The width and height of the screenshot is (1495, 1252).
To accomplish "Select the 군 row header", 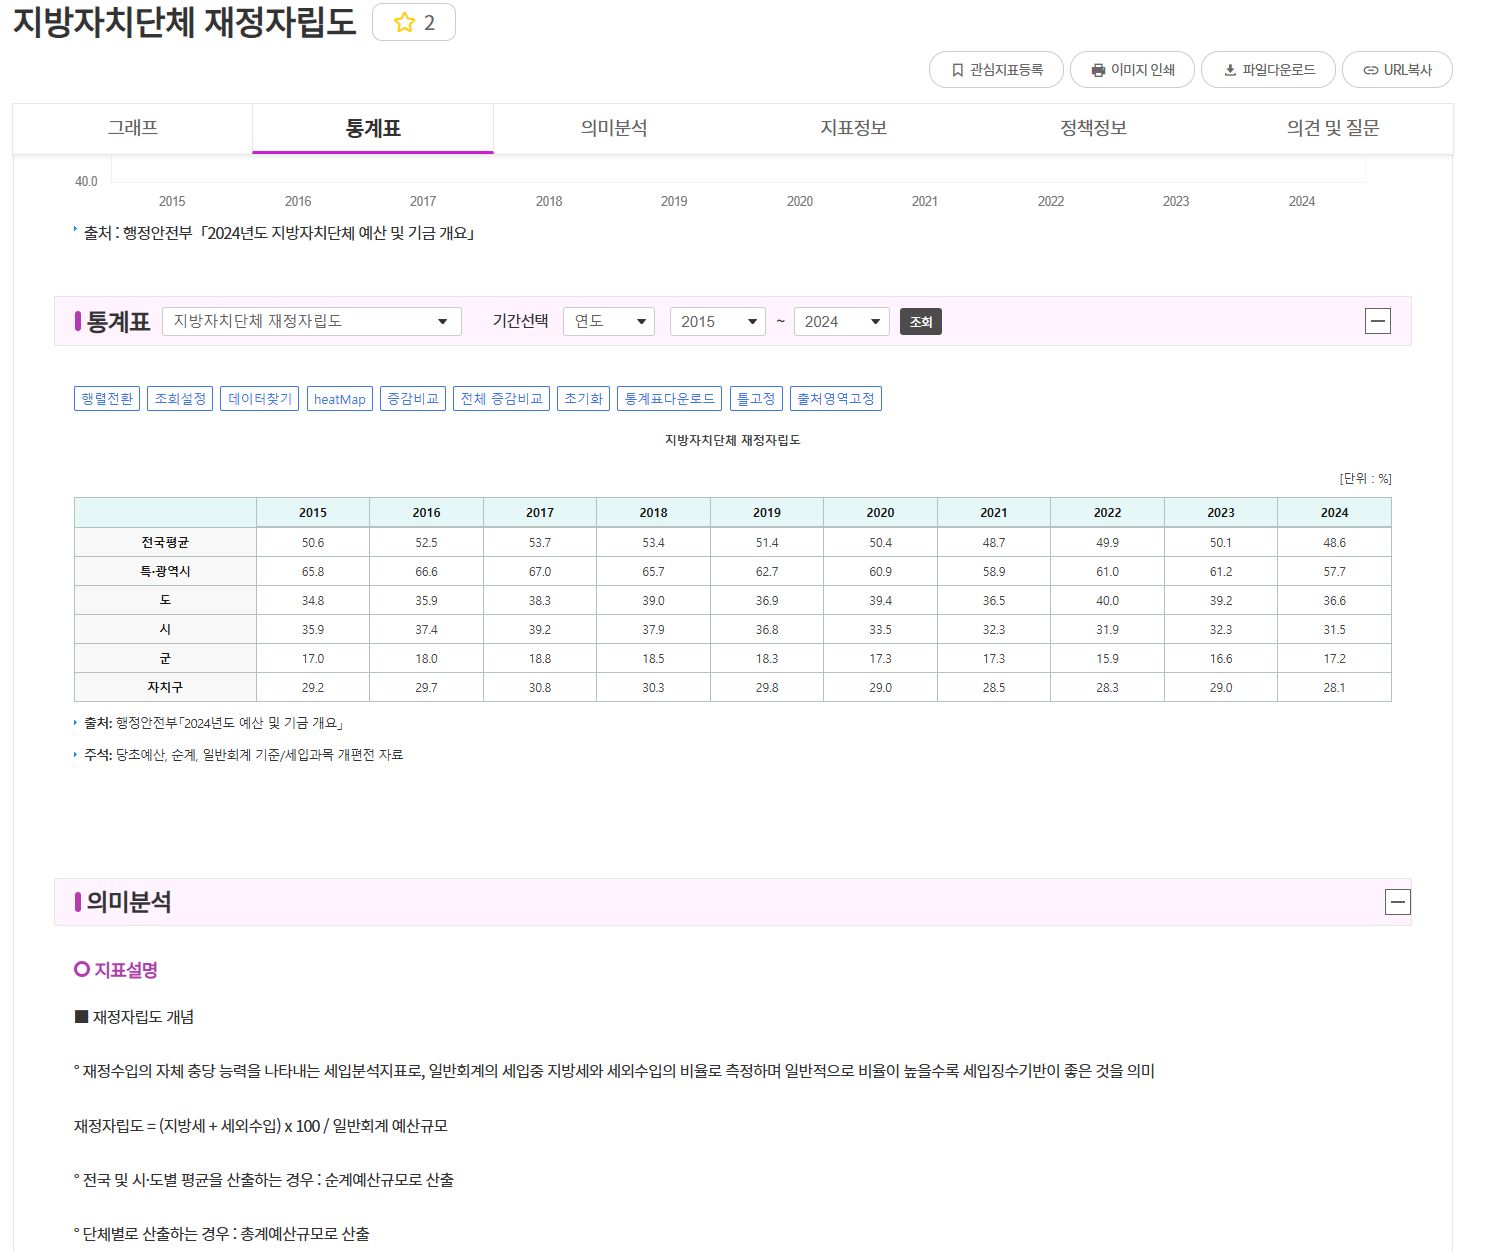I will click(x=165, y=658).
